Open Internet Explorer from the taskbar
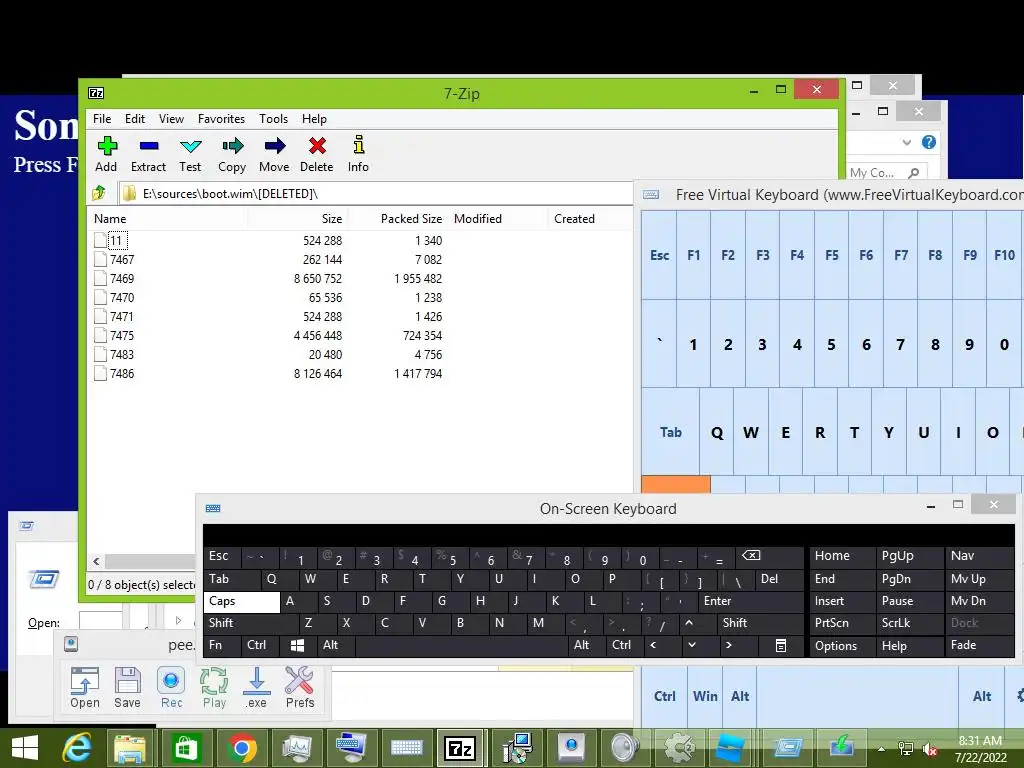 [x=77, y=748]
